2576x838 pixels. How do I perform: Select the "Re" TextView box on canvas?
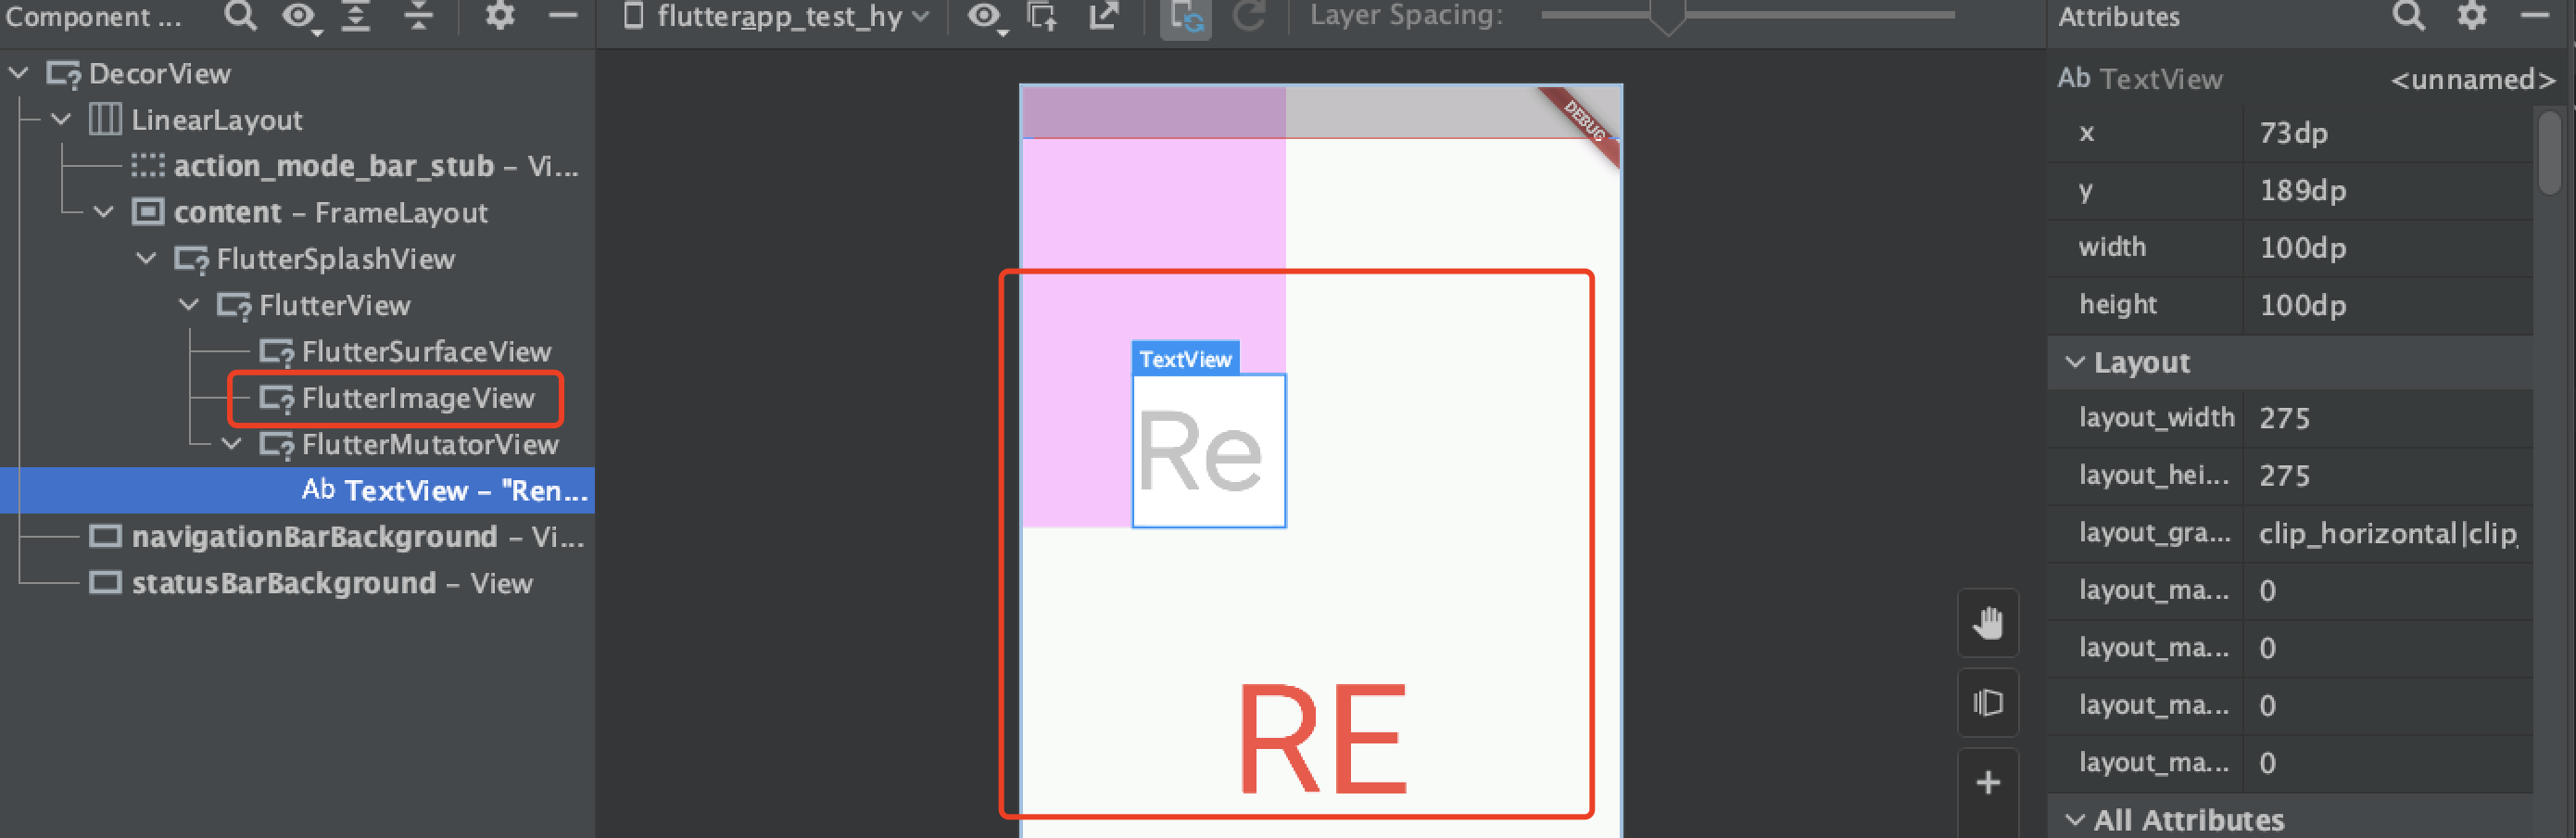1209,451
